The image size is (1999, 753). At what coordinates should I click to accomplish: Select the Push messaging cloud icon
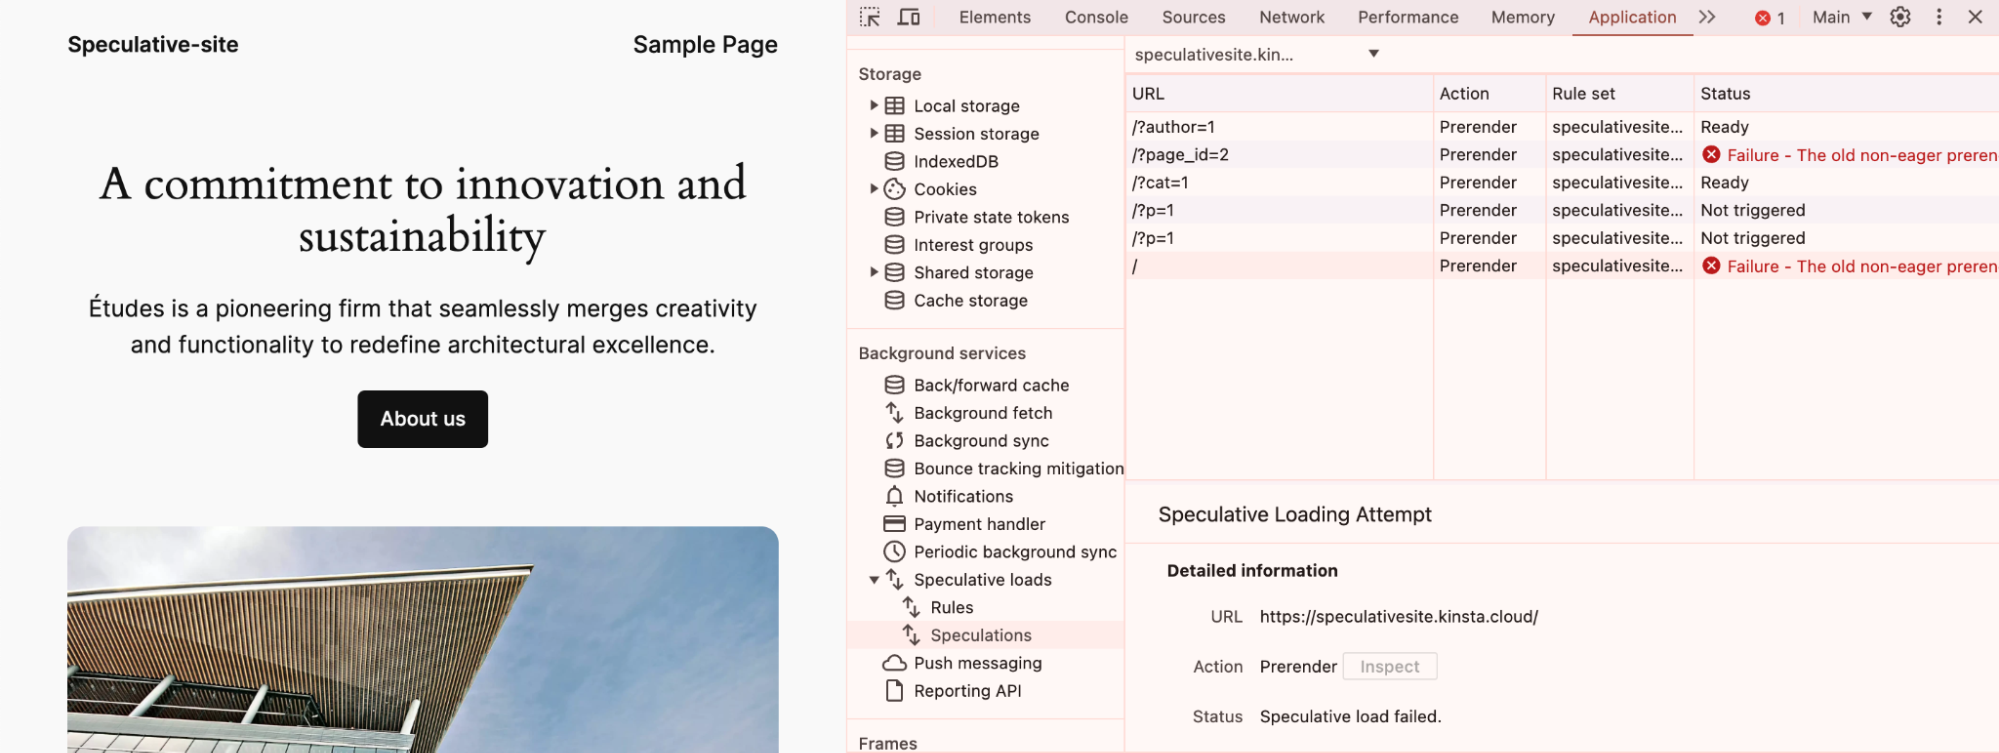(894, 663)
